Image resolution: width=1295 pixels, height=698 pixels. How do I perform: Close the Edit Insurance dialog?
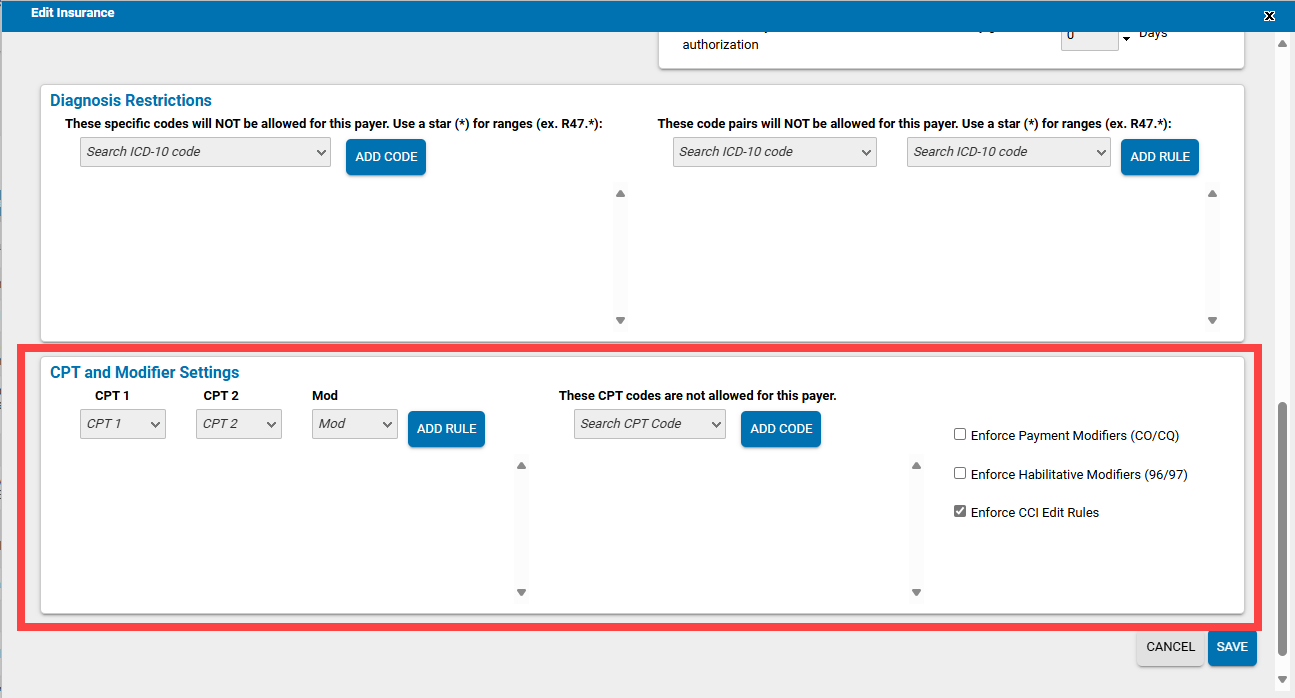coord(1268,15)
